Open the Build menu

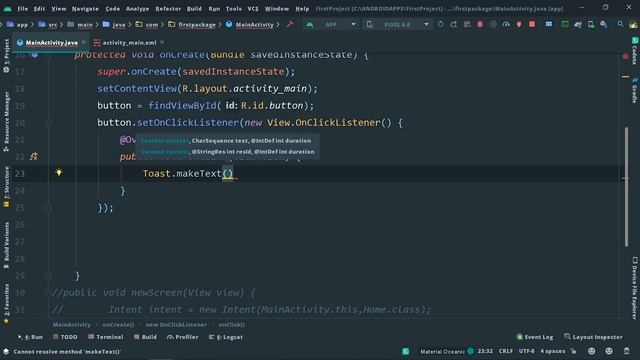194,9
